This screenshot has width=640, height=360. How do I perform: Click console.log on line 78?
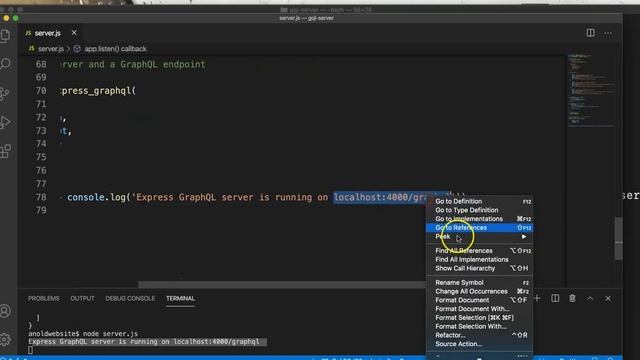[96, 198]
